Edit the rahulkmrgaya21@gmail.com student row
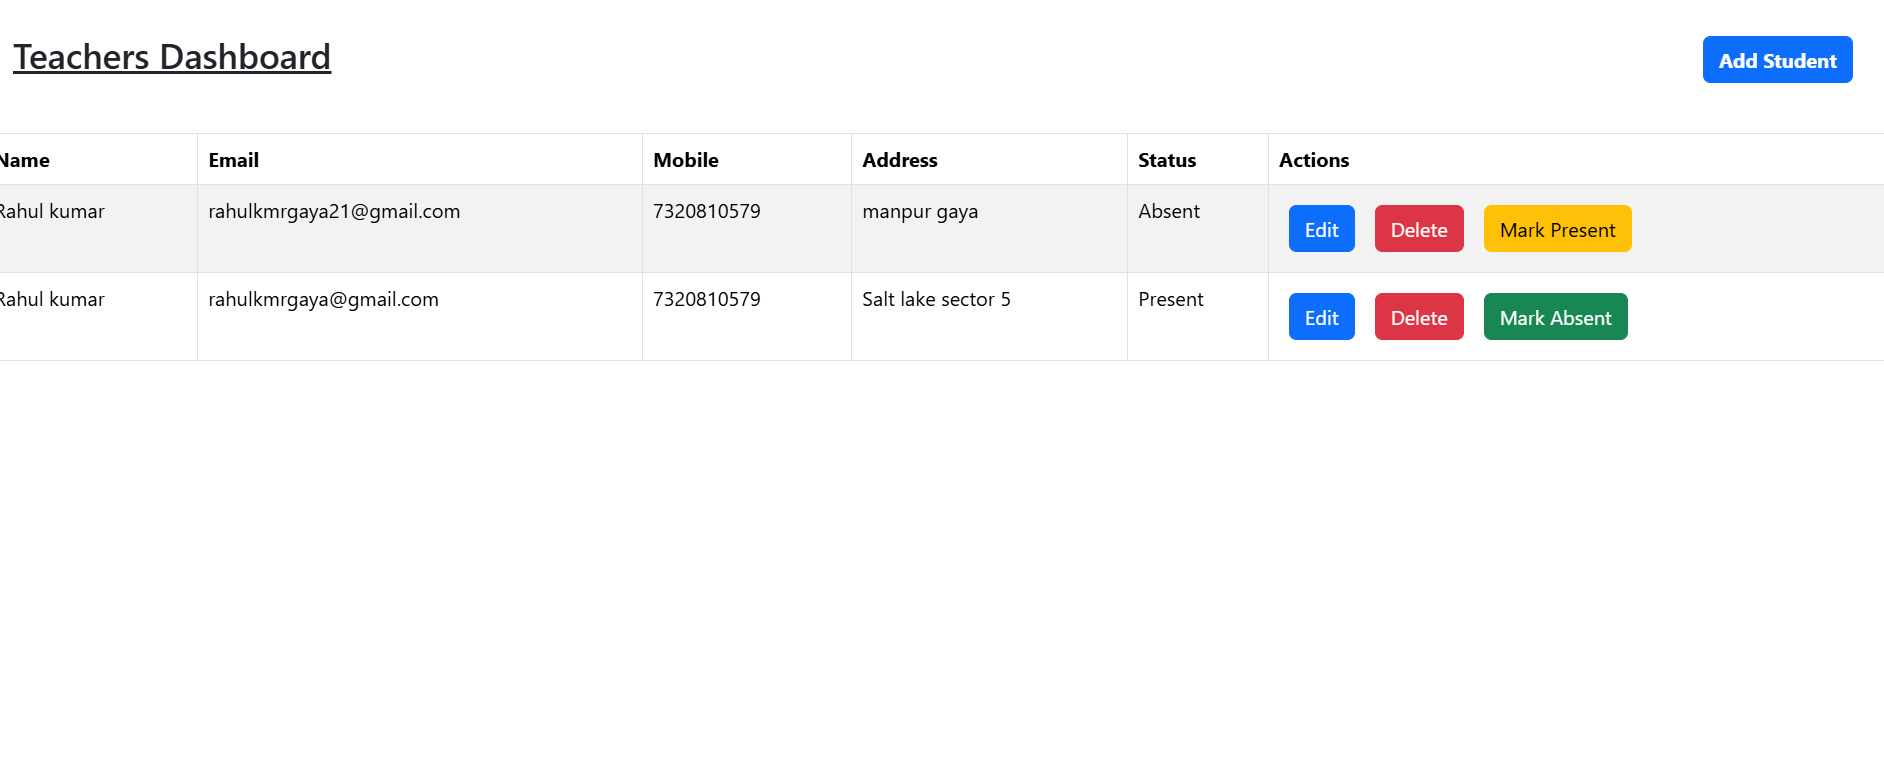The image size is (1884, 780). pyautogui.click(x=1321, y=229)
